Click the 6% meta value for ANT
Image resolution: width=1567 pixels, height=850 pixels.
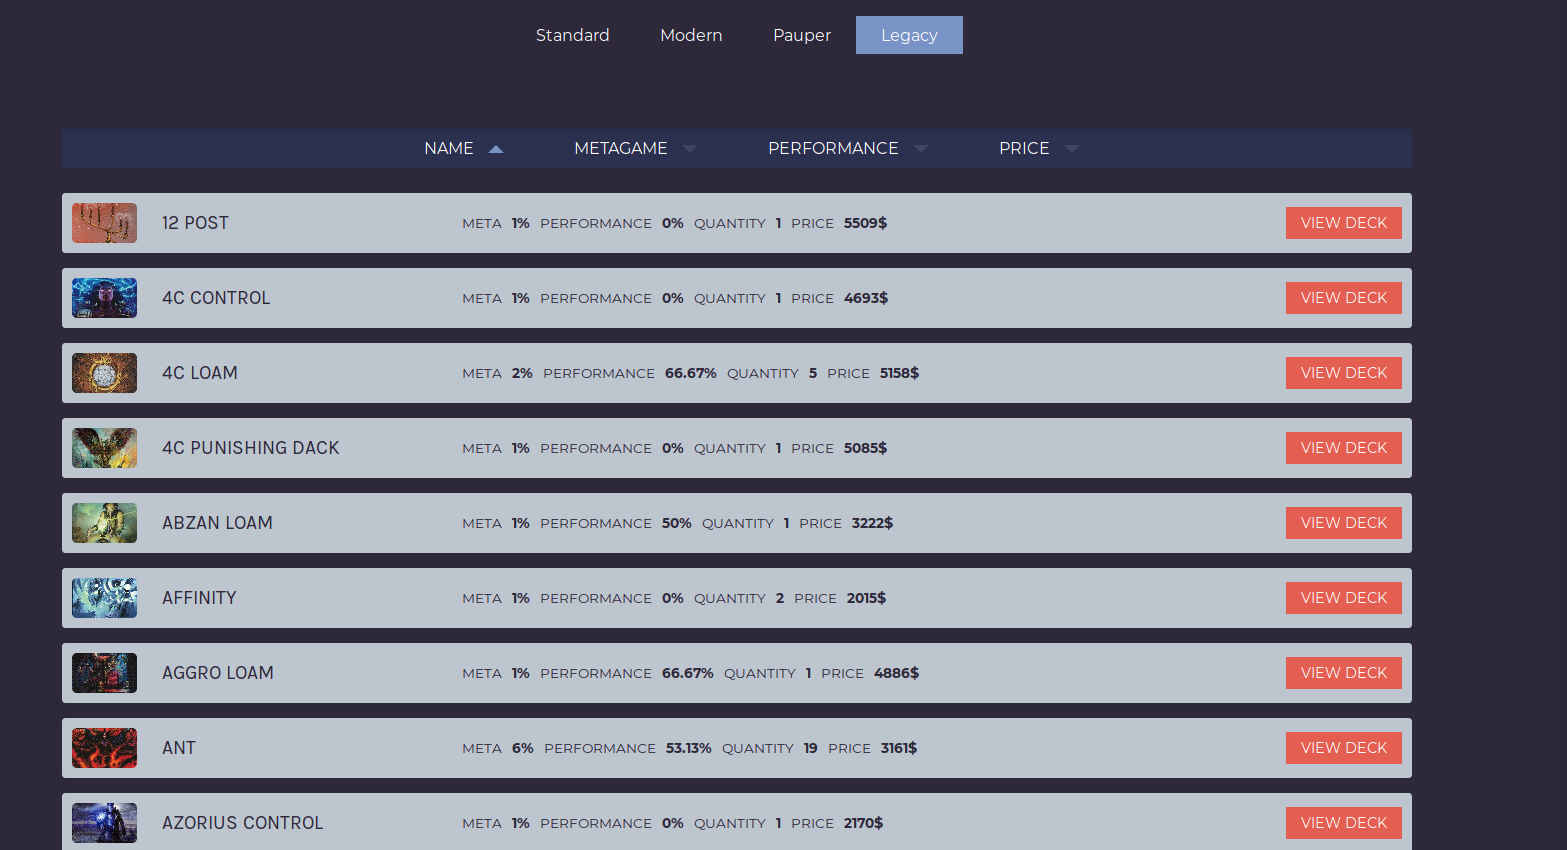[522, 748]
